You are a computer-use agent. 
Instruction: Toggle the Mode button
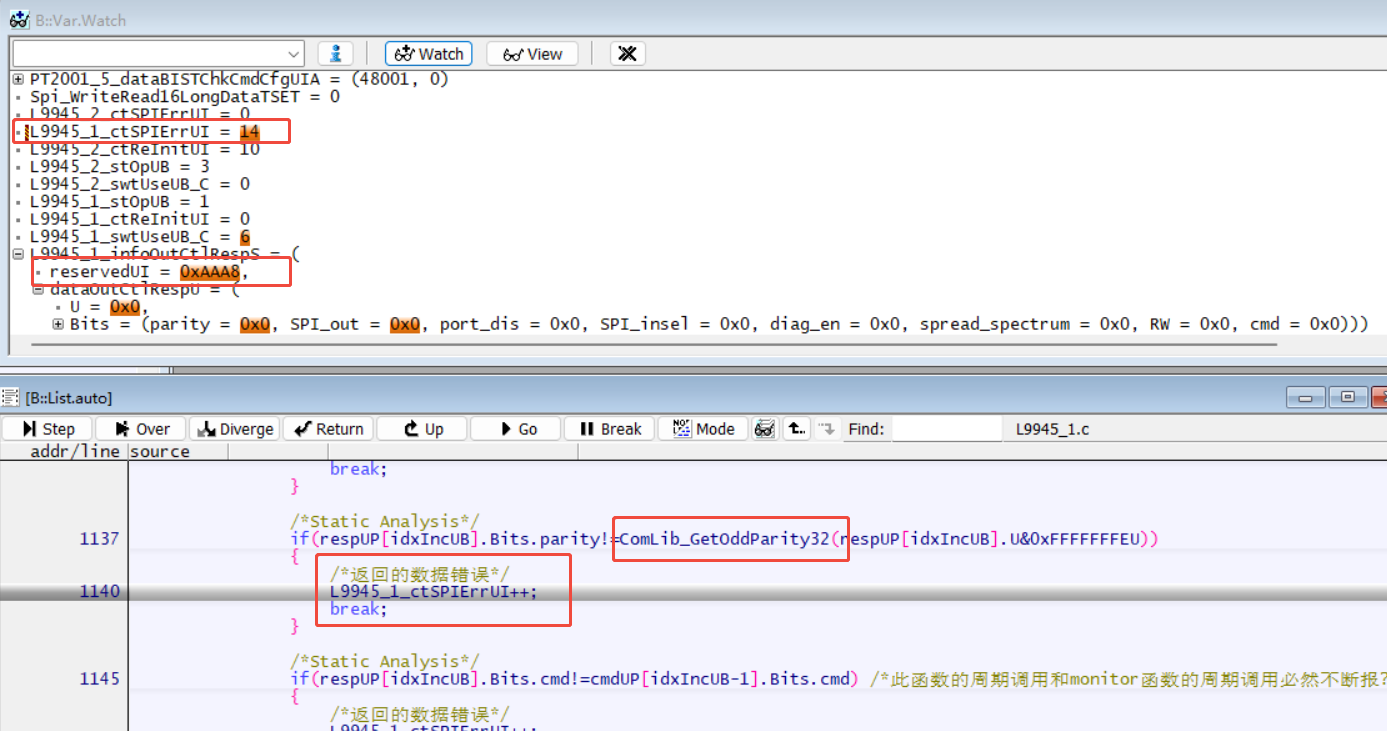[703, 429]
